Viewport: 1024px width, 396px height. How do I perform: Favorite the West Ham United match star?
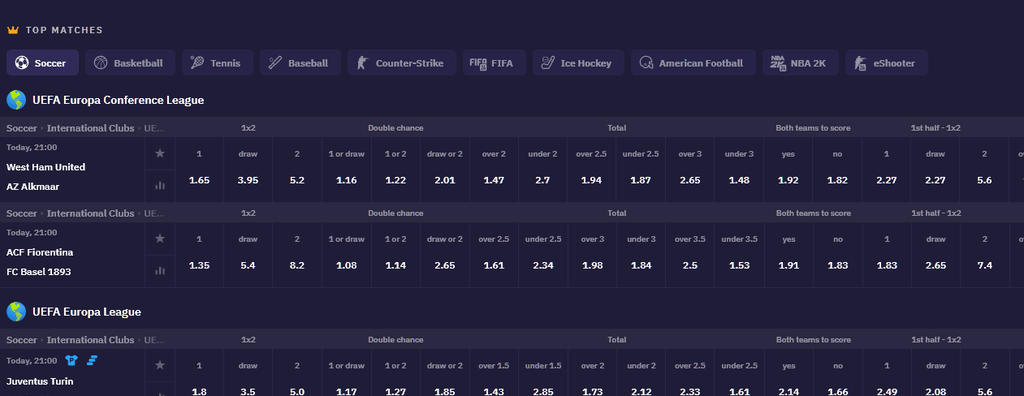pos(160,153)
